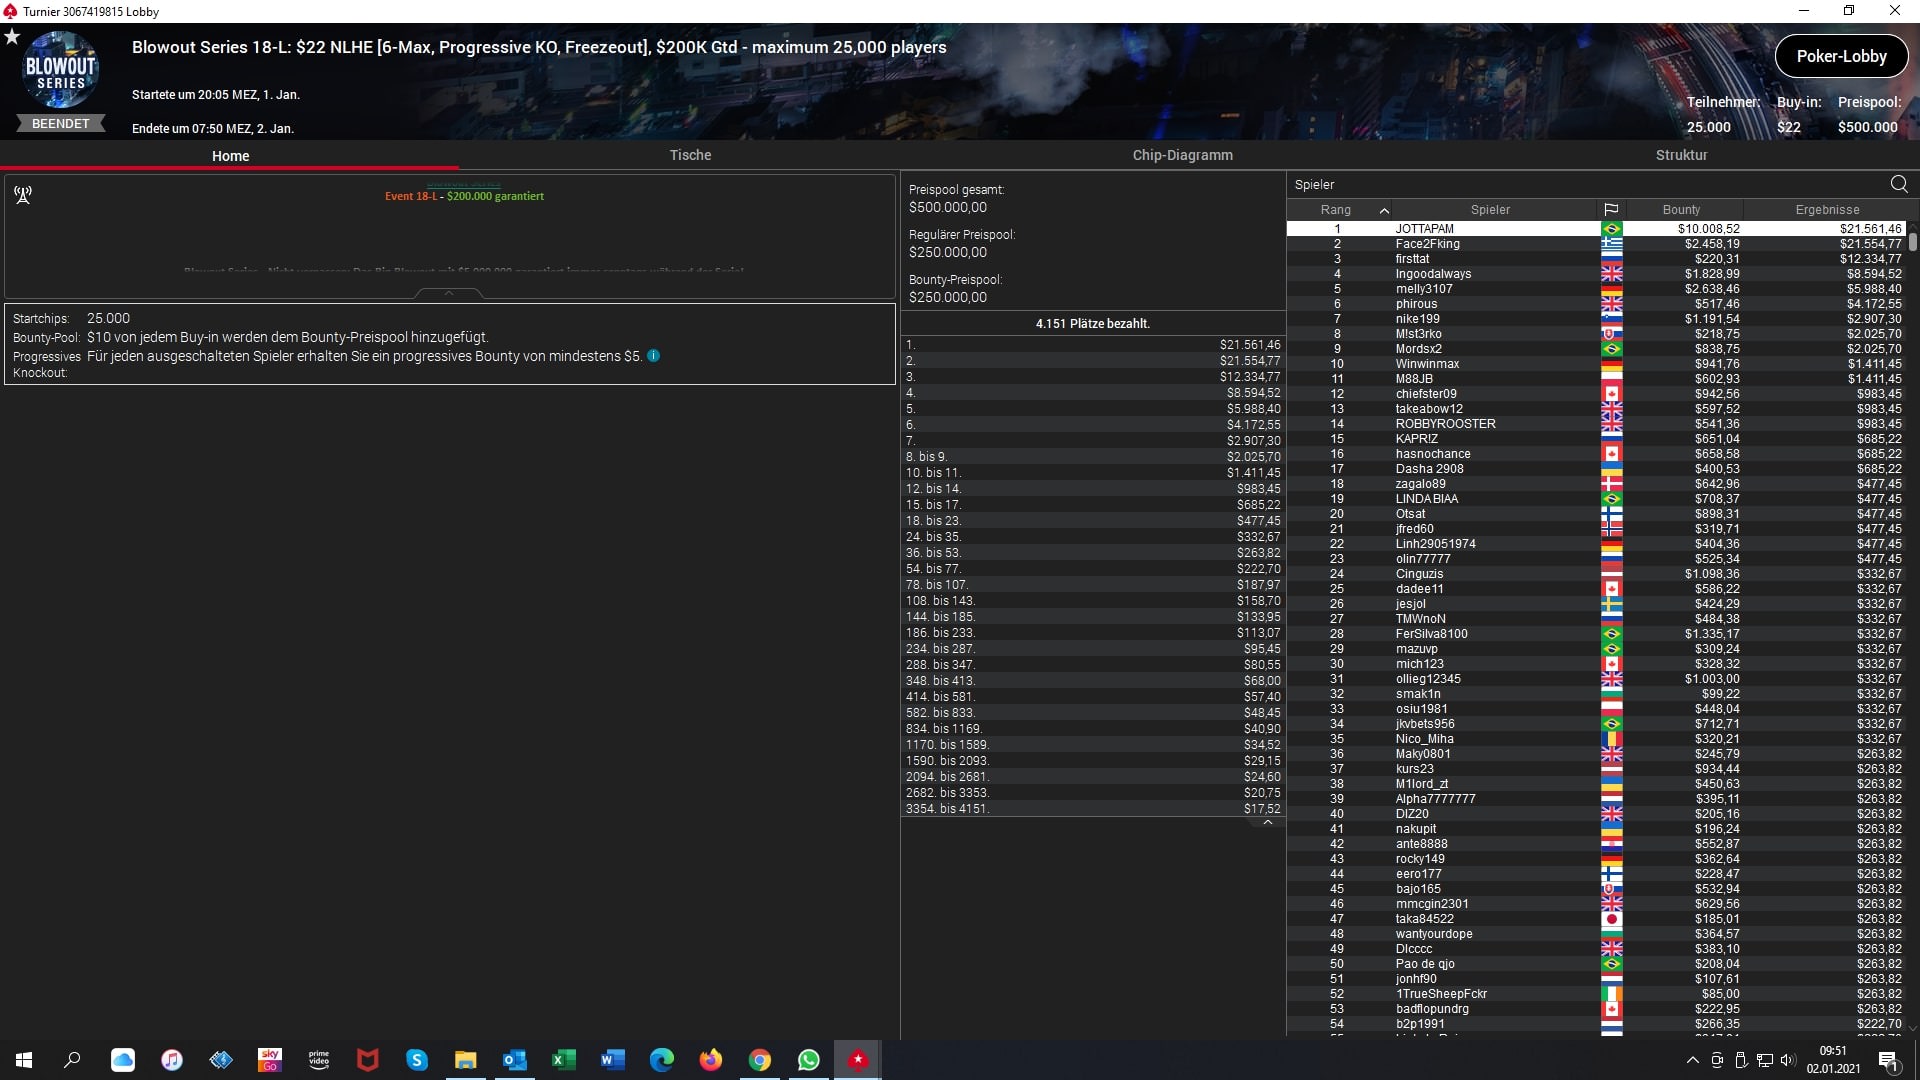Click the broadcast tower icon in info panel

tap(23, 195)
